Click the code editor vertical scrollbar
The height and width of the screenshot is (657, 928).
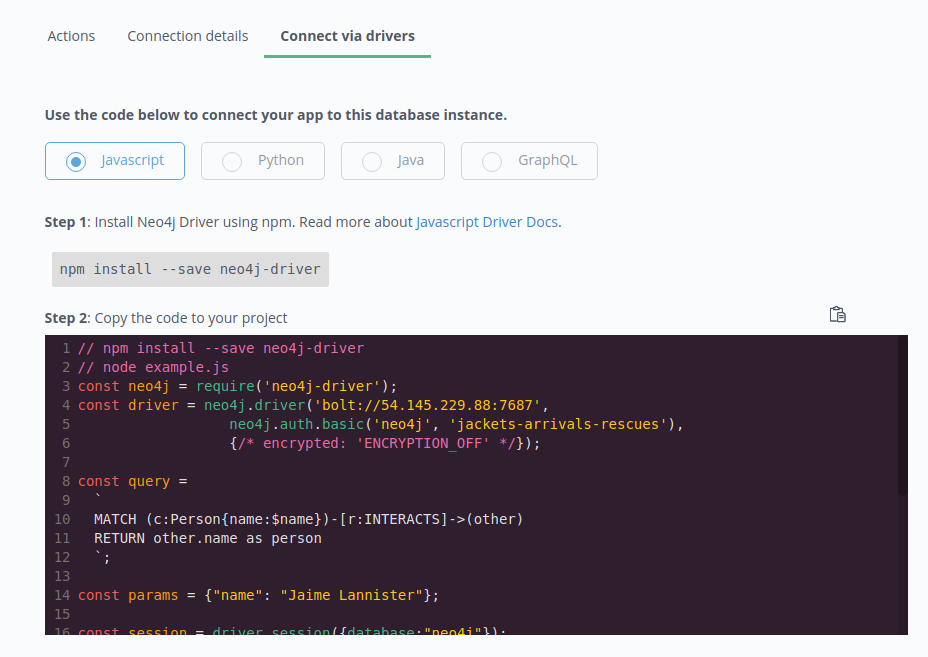click(903, 414)
